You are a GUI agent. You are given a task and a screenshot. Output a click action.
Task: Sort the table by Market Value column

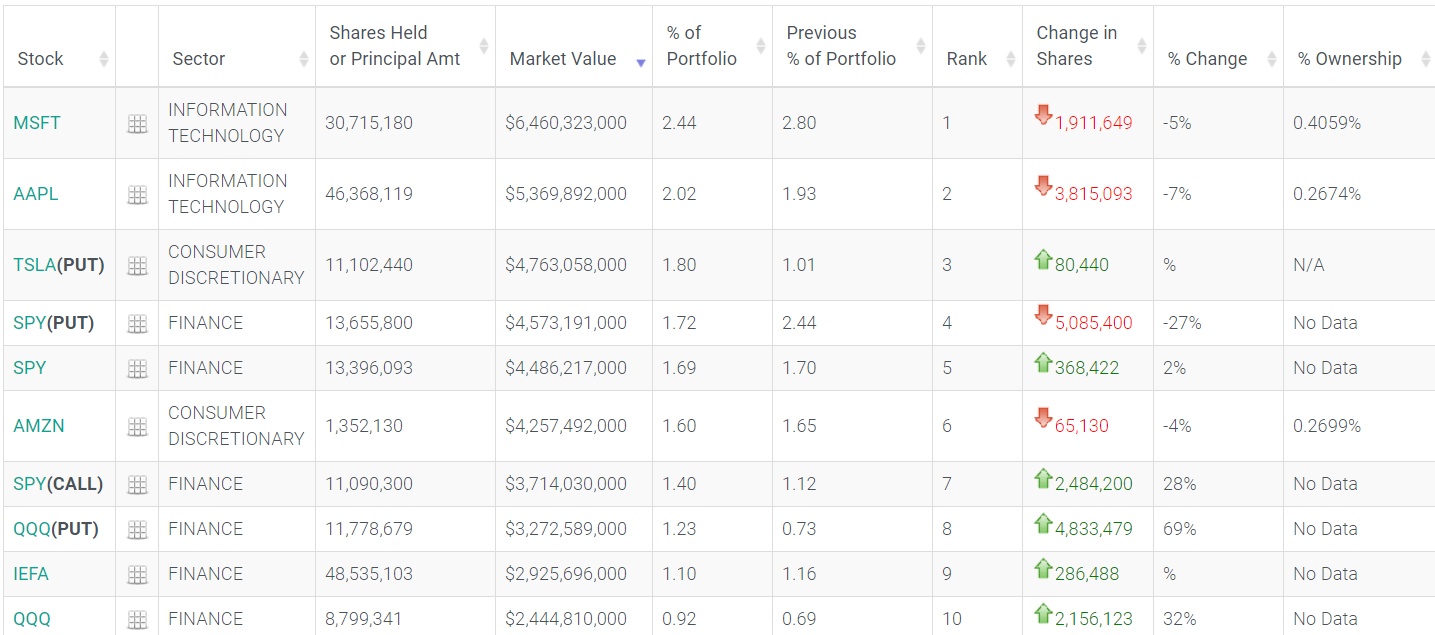click(x=563, y=59)
